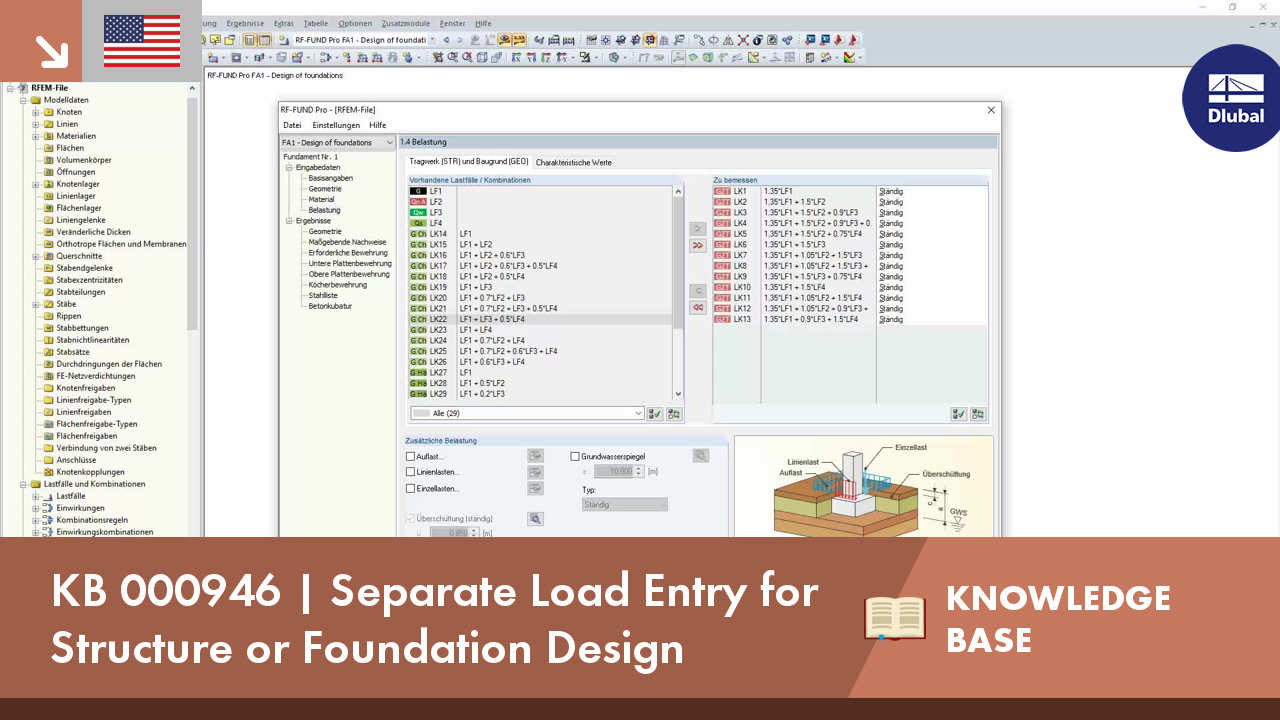Click the transfer-selected arrow between the load lists

(x=697, y=229)
